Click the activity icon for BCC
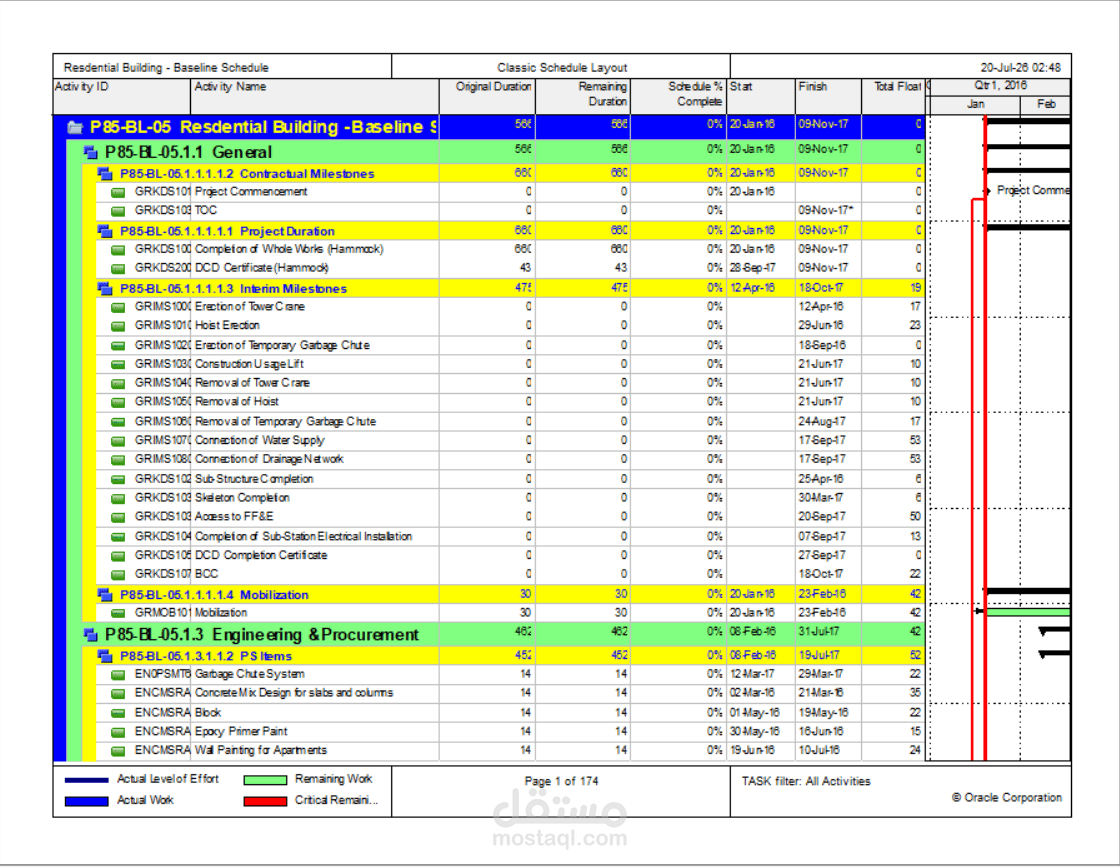Image resolution: width=1120 pixels, height=867 pixels. pos(118,574)
